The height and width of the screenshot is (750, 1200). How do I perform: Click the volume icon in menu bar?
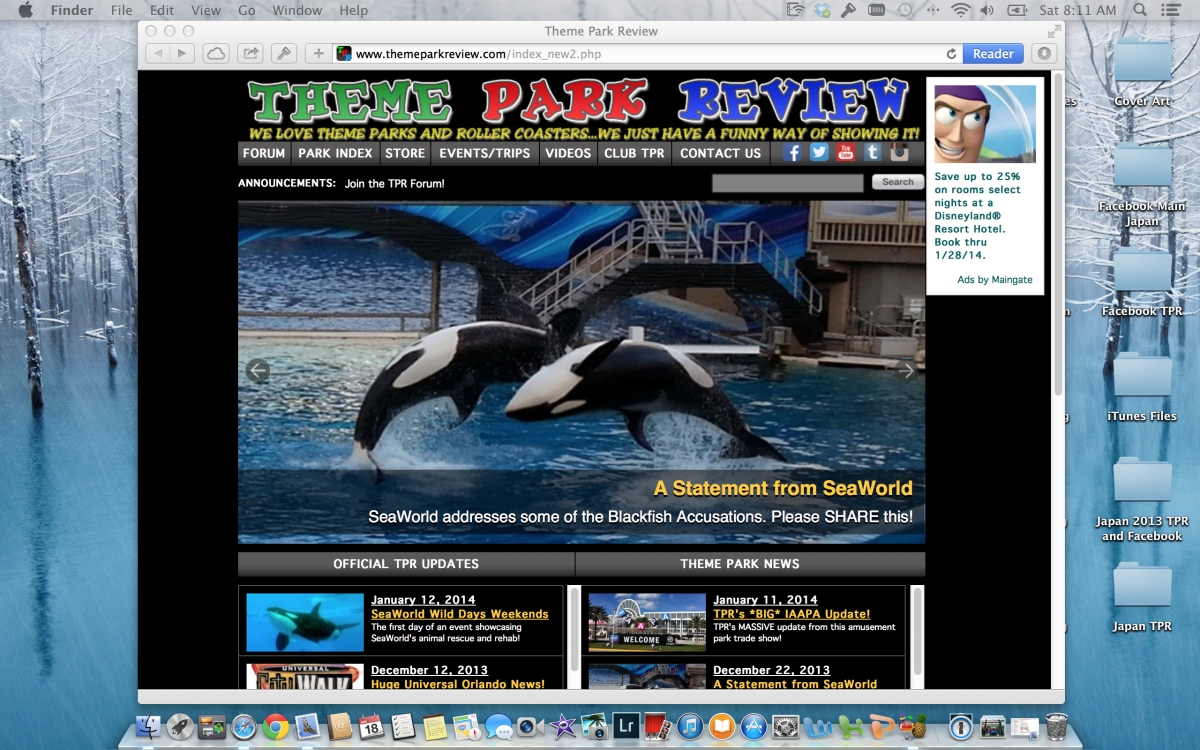pyautogui.click(x=988, y=10)
